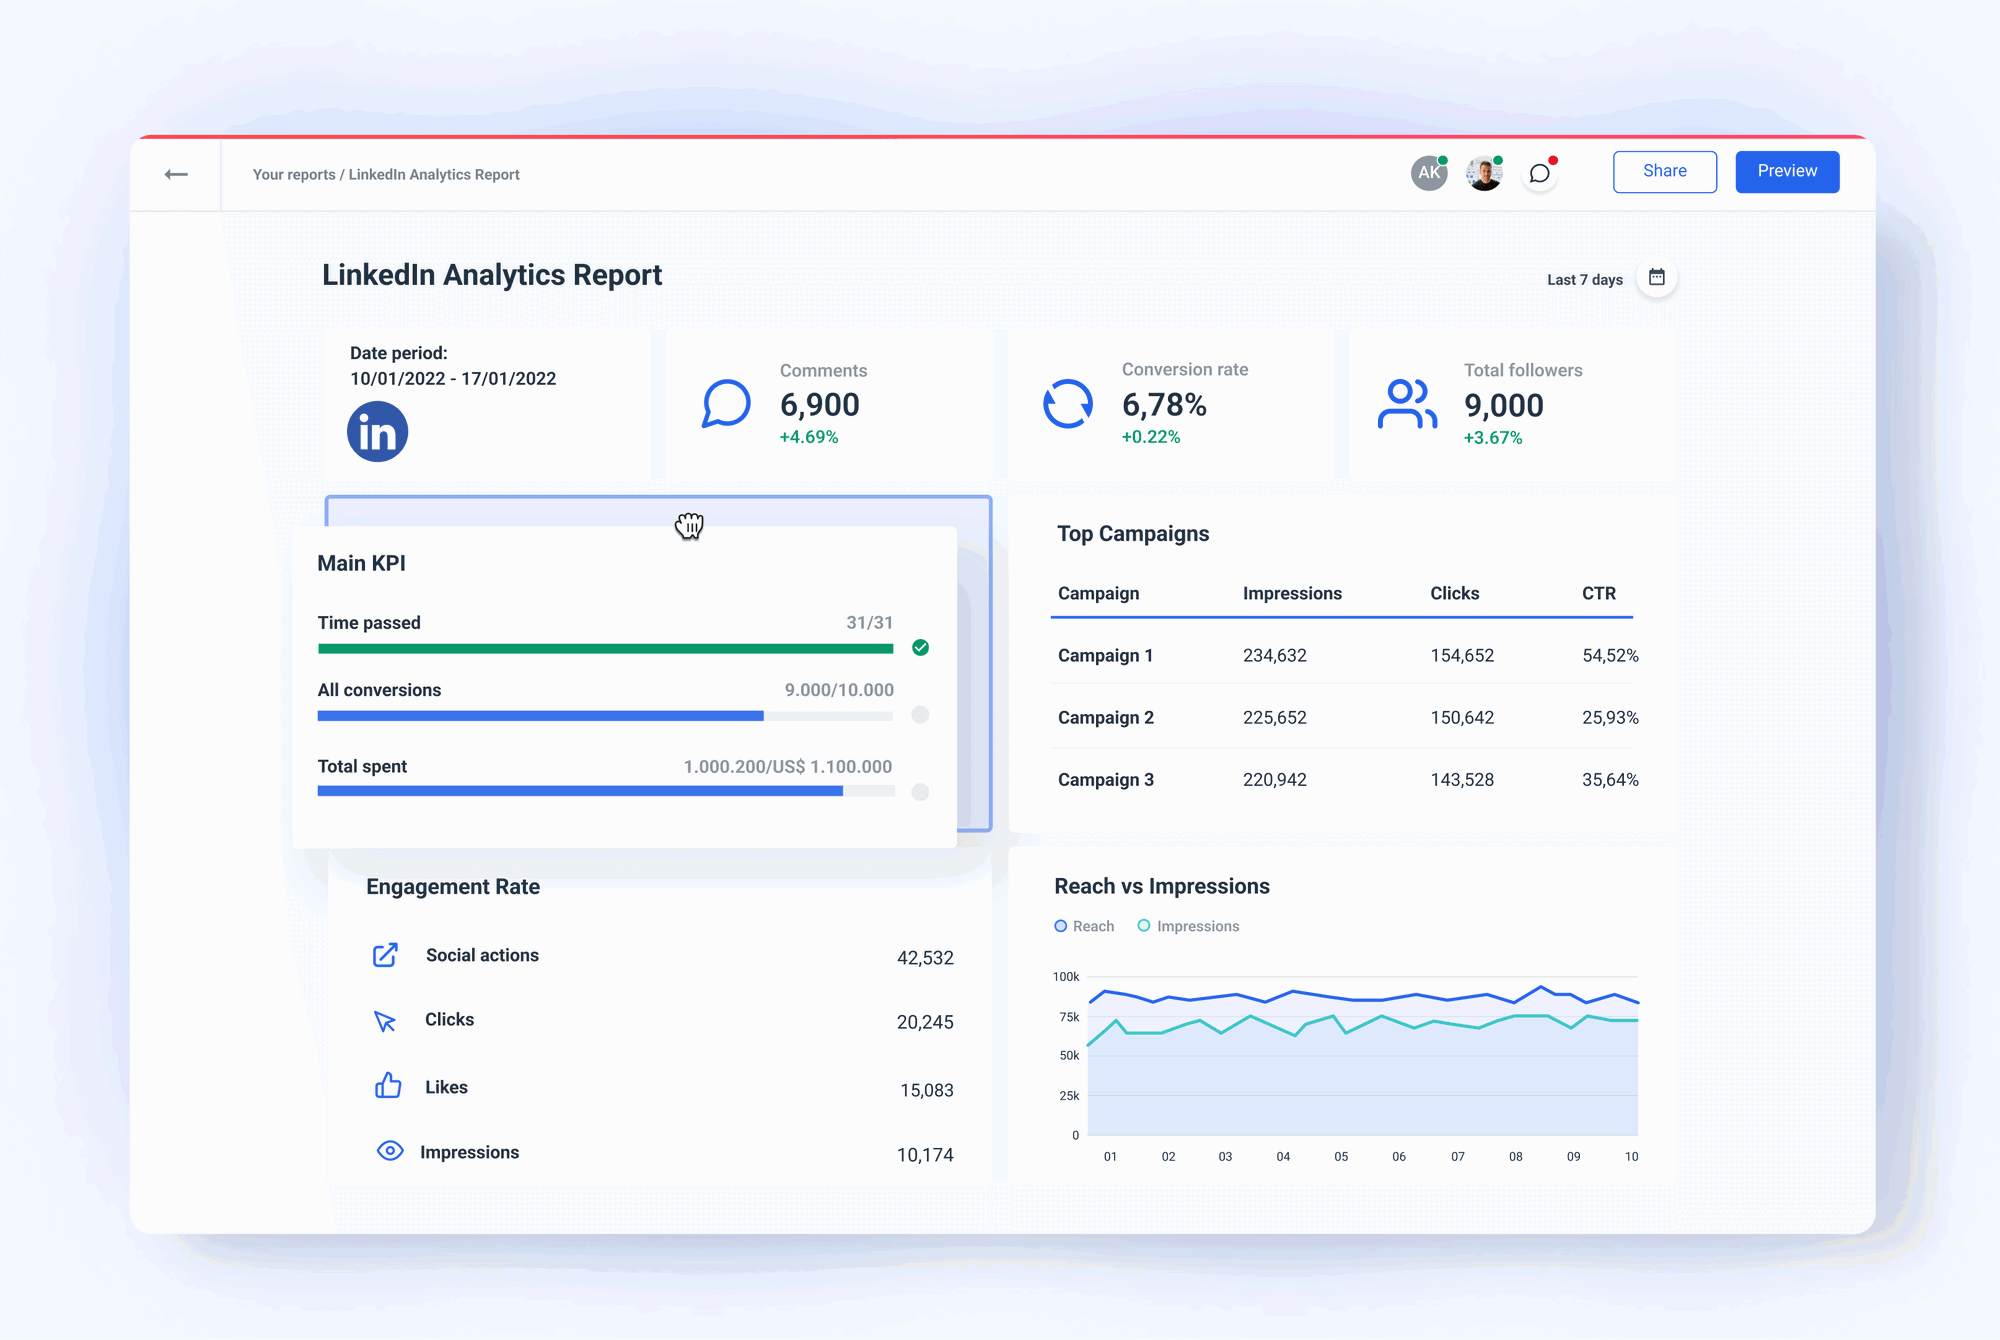Viewport: 2000px width, 1340px height.
Task: Open Your reports from the breadcrumb
Action: tap(293, 174)
